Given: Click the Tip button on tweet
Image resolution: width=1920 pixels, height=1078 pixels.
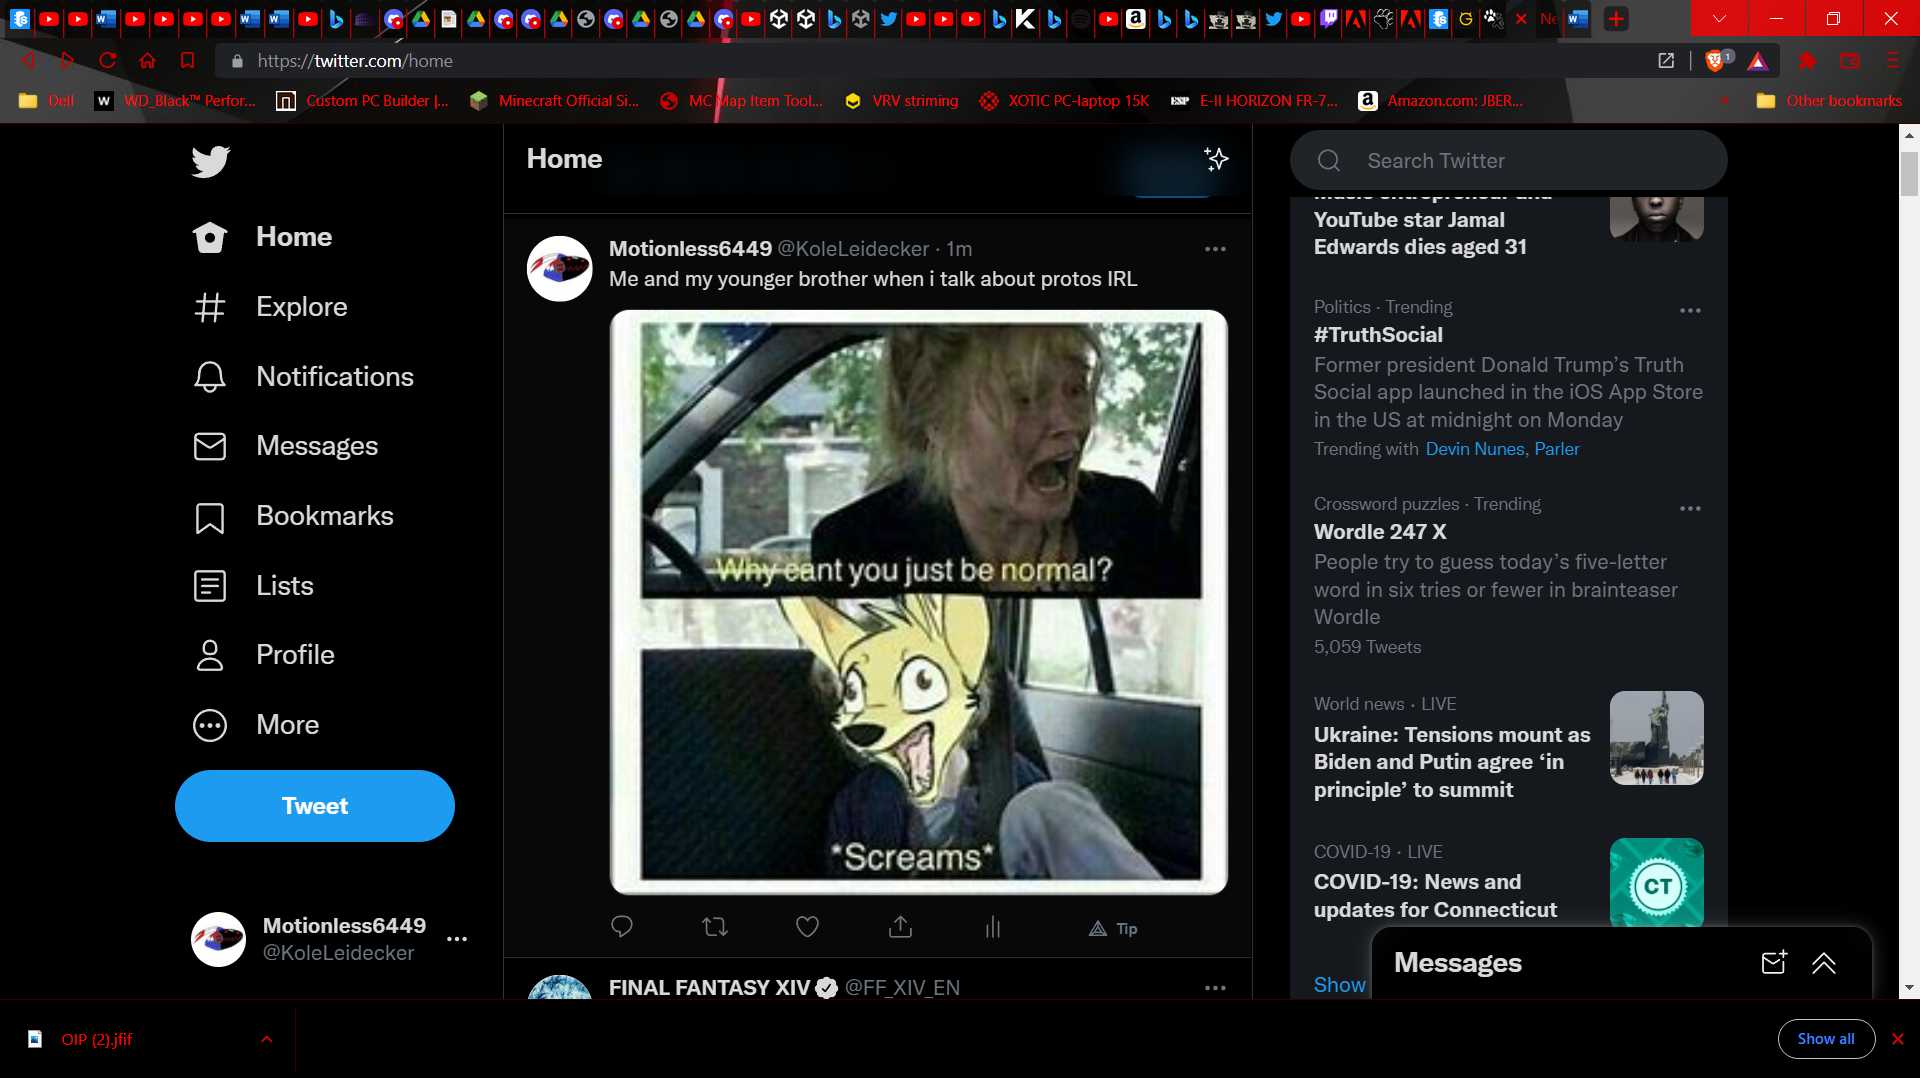Looking at the screenshot, I should click(x=1113, y=929).
